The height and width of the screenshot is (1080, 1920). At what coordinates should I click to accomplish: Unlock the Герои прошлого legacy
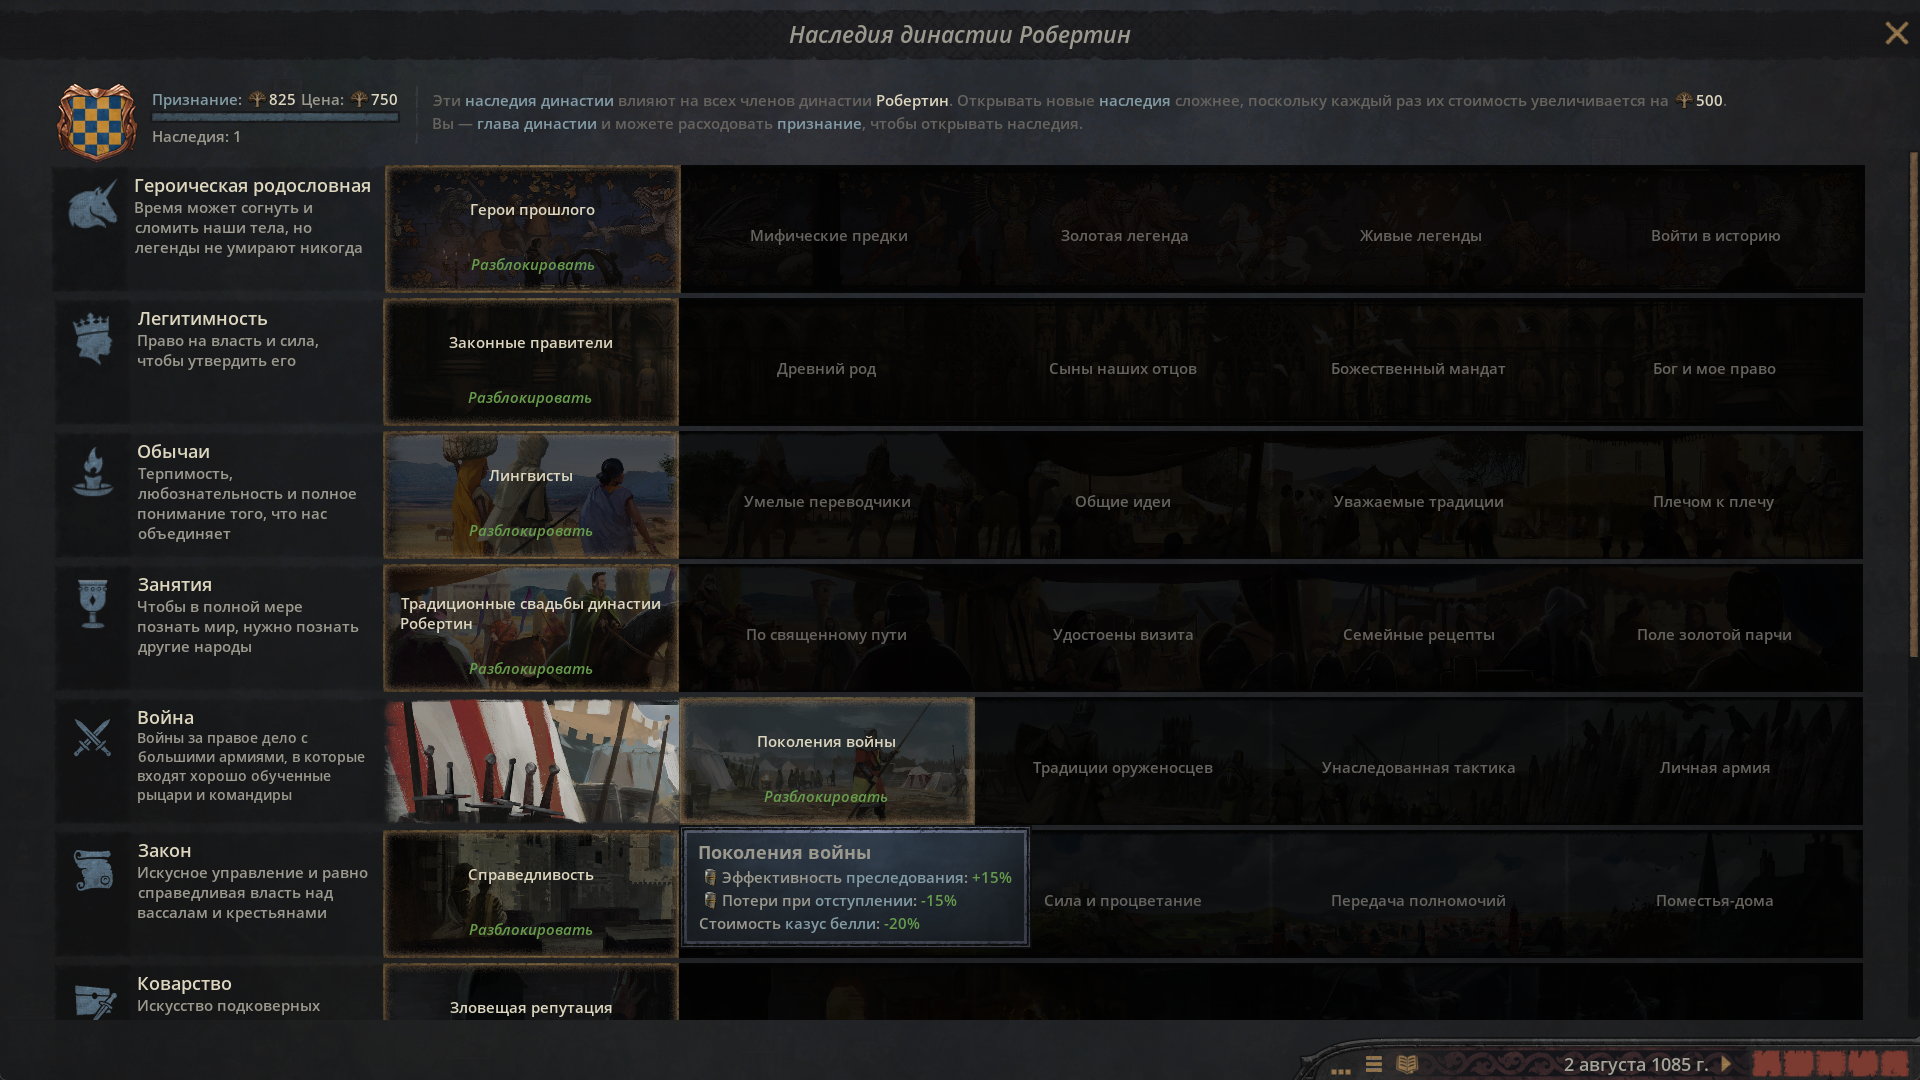click(532, 265)
